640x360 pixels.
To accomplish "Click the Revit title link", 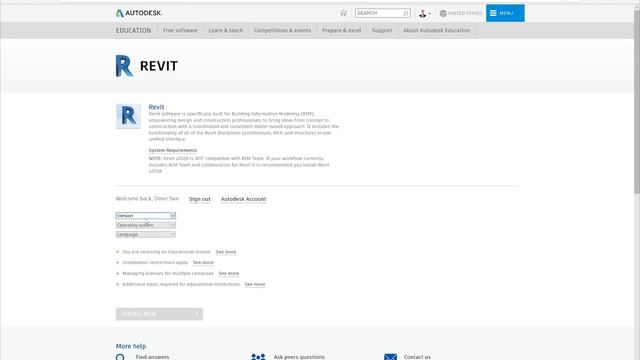I will pos(156,107).
